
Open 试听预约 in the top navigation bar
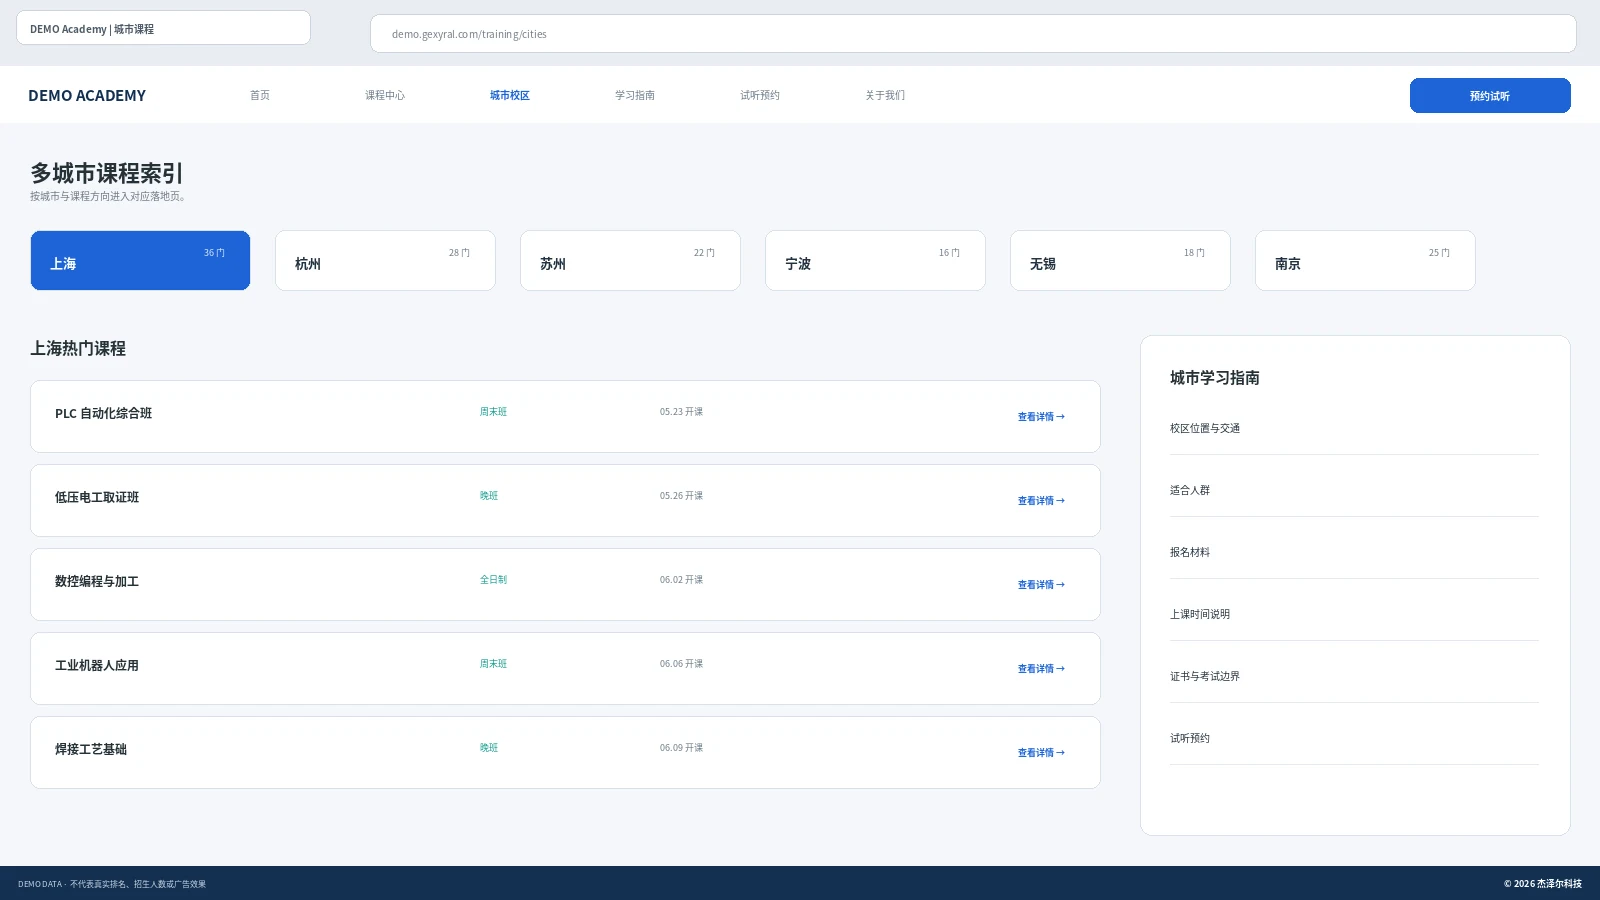760,95
